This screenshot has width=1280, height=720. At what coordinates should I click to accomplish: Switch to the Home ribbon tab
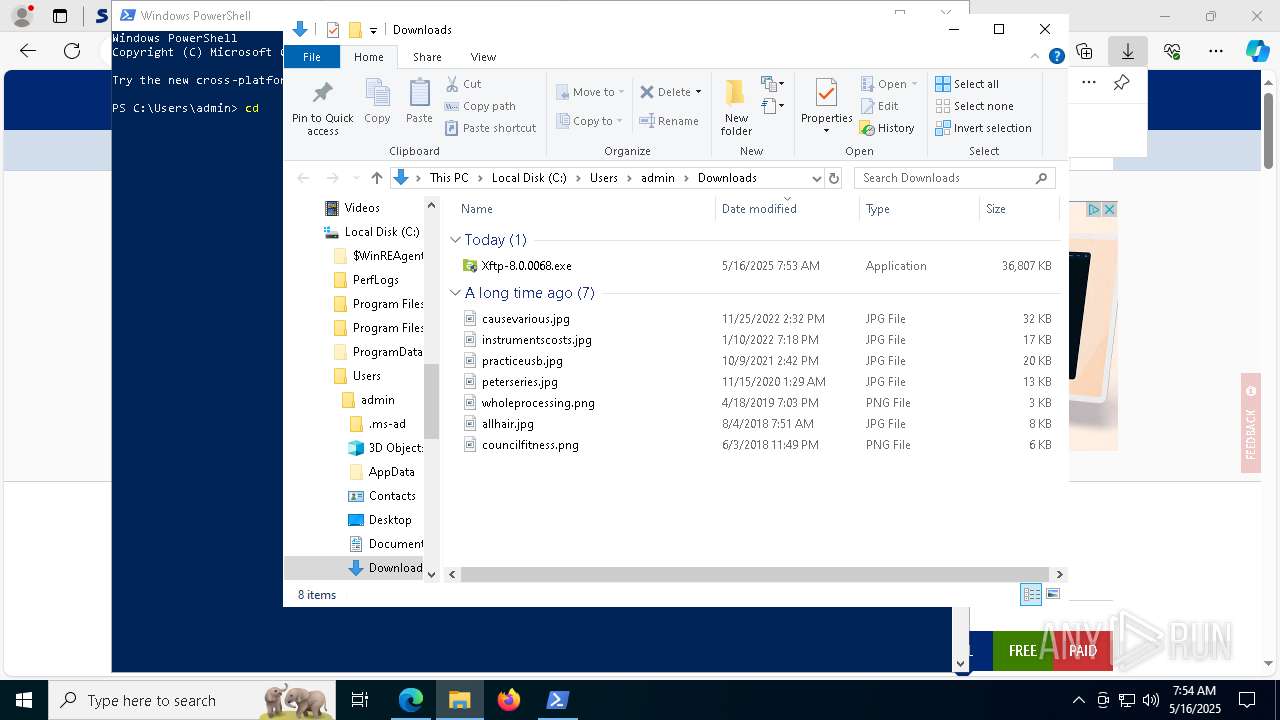pos(368,57)
